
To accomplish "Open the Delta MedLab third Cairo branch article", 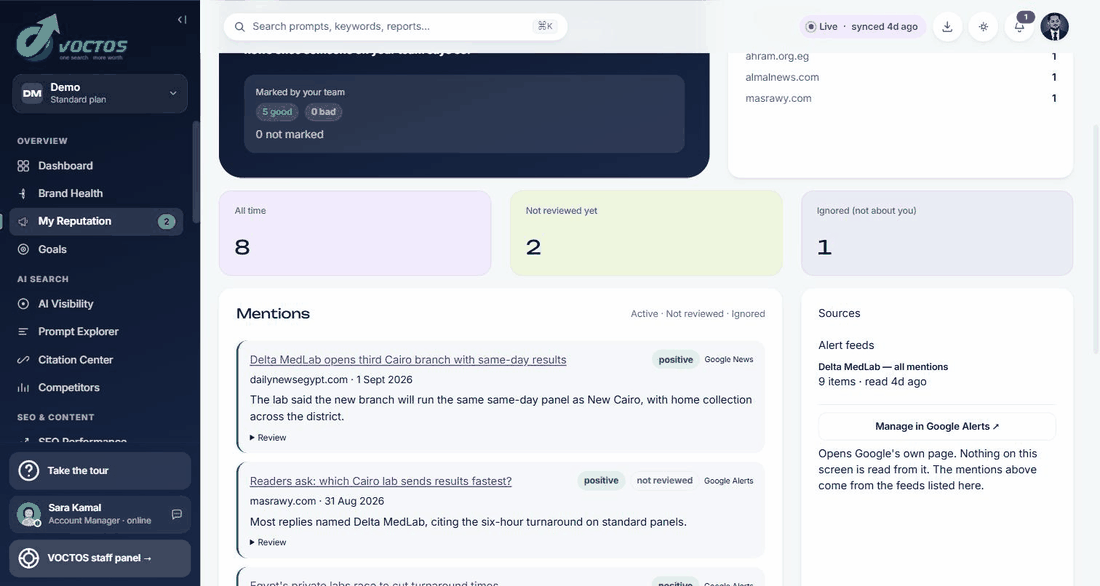I will click(x=408, y=359).
